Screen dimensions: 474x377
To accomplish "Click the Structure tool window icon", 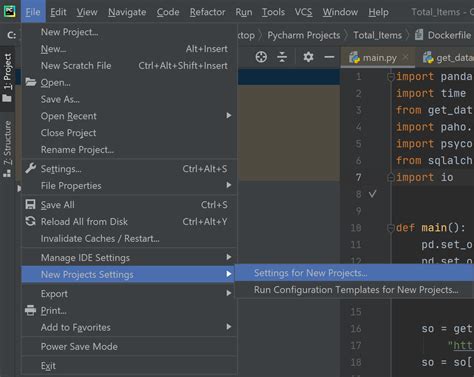I will point(7,174).
